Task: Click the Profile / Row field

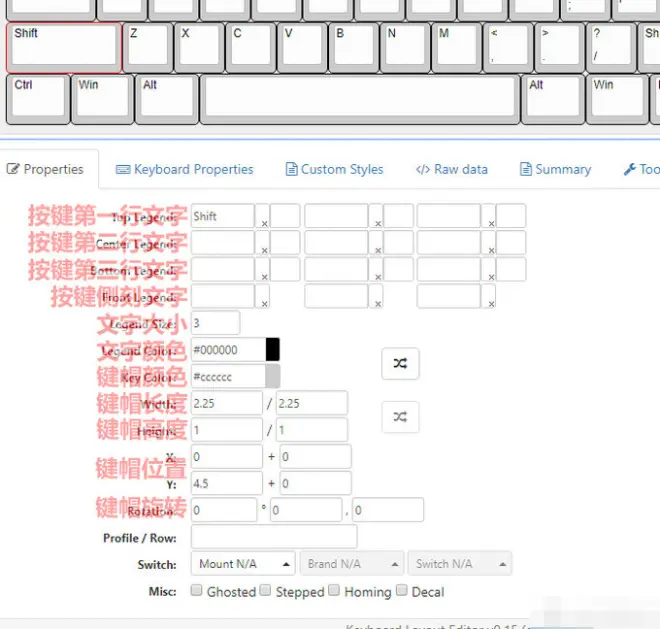Action: 274,536
